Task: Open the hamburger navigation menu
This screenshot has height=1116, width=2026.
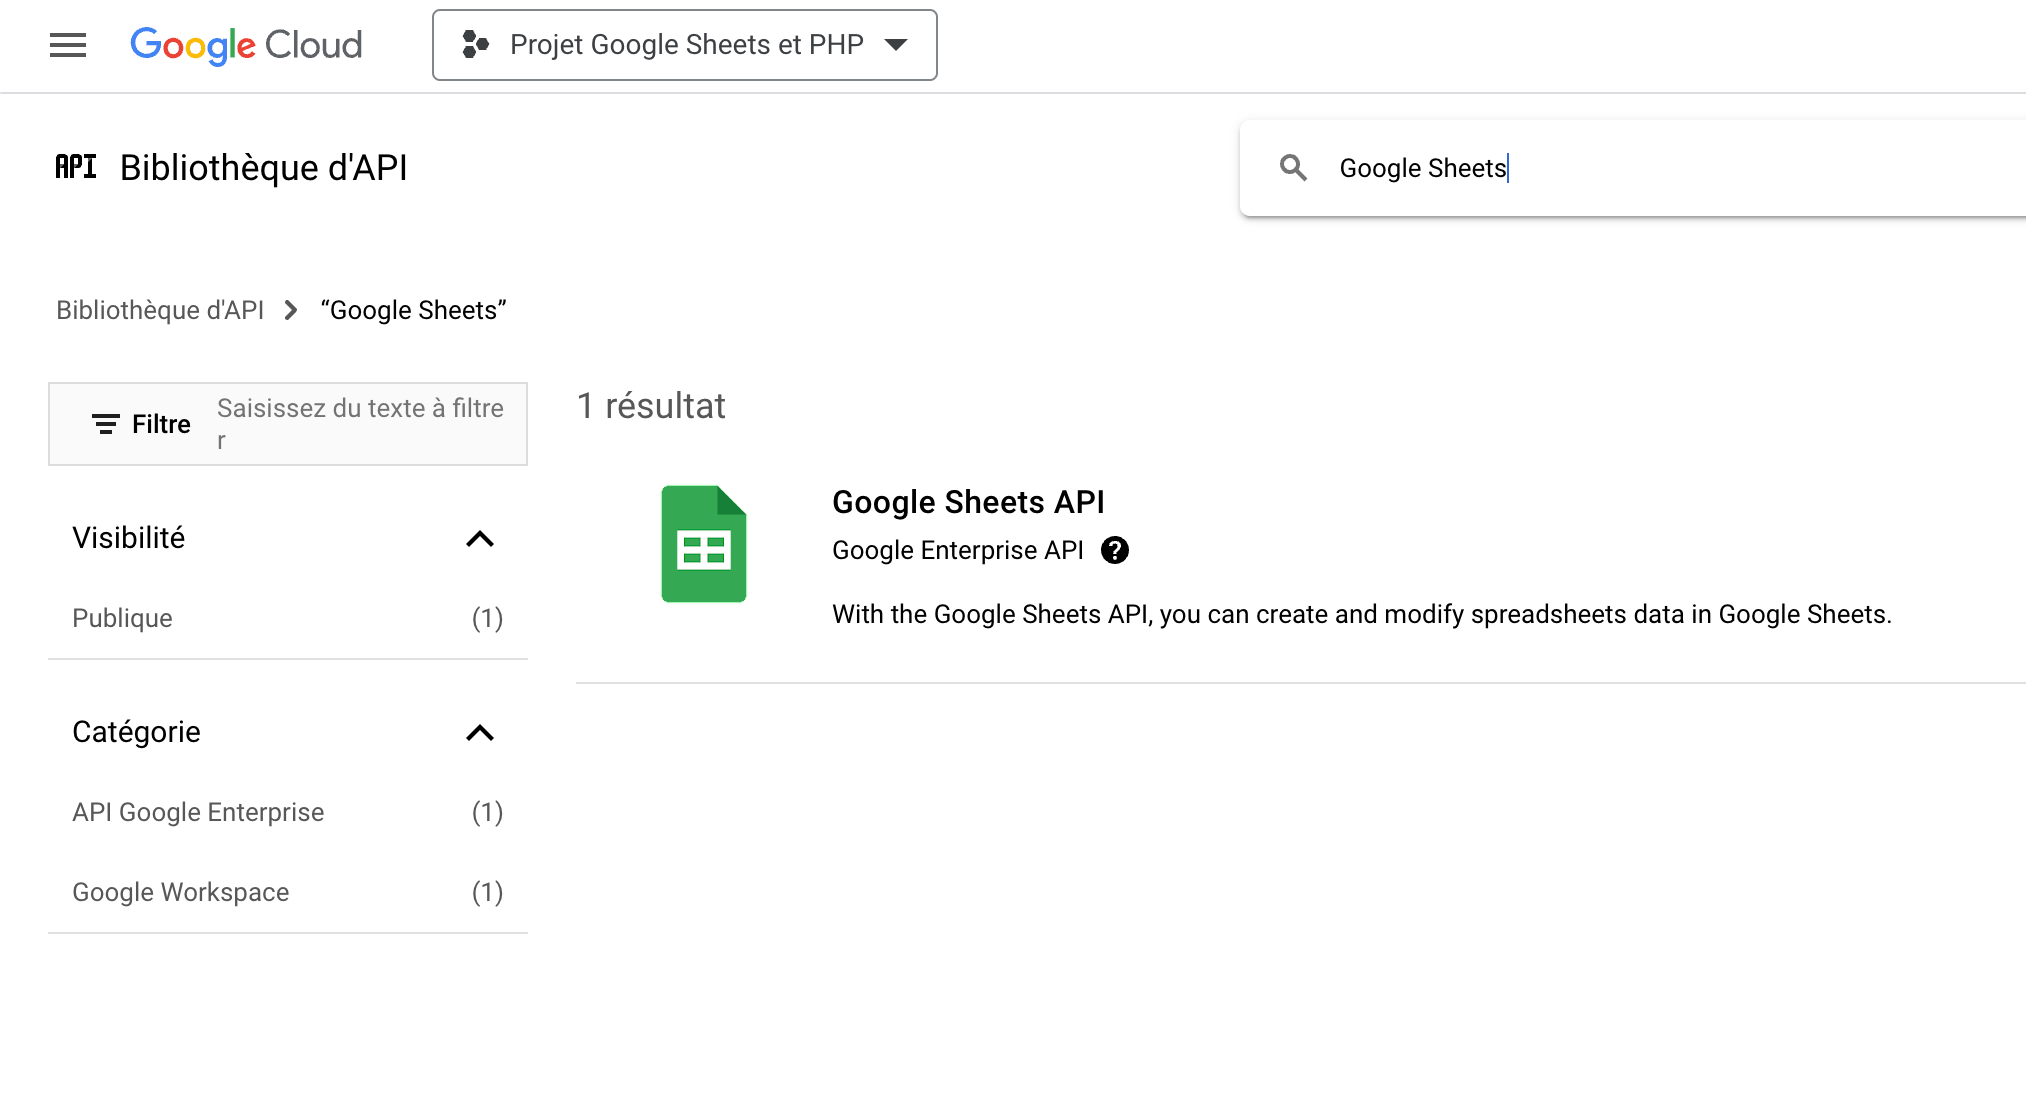Action: pos(68,45)
